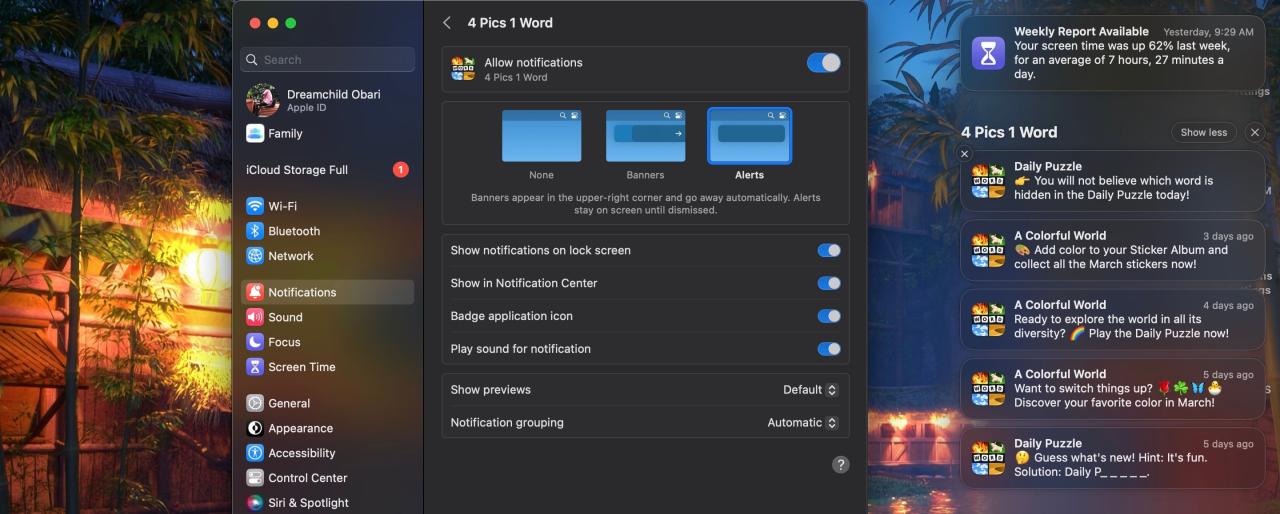
Task: Select Sound in sidebar list
Action: 327,317
